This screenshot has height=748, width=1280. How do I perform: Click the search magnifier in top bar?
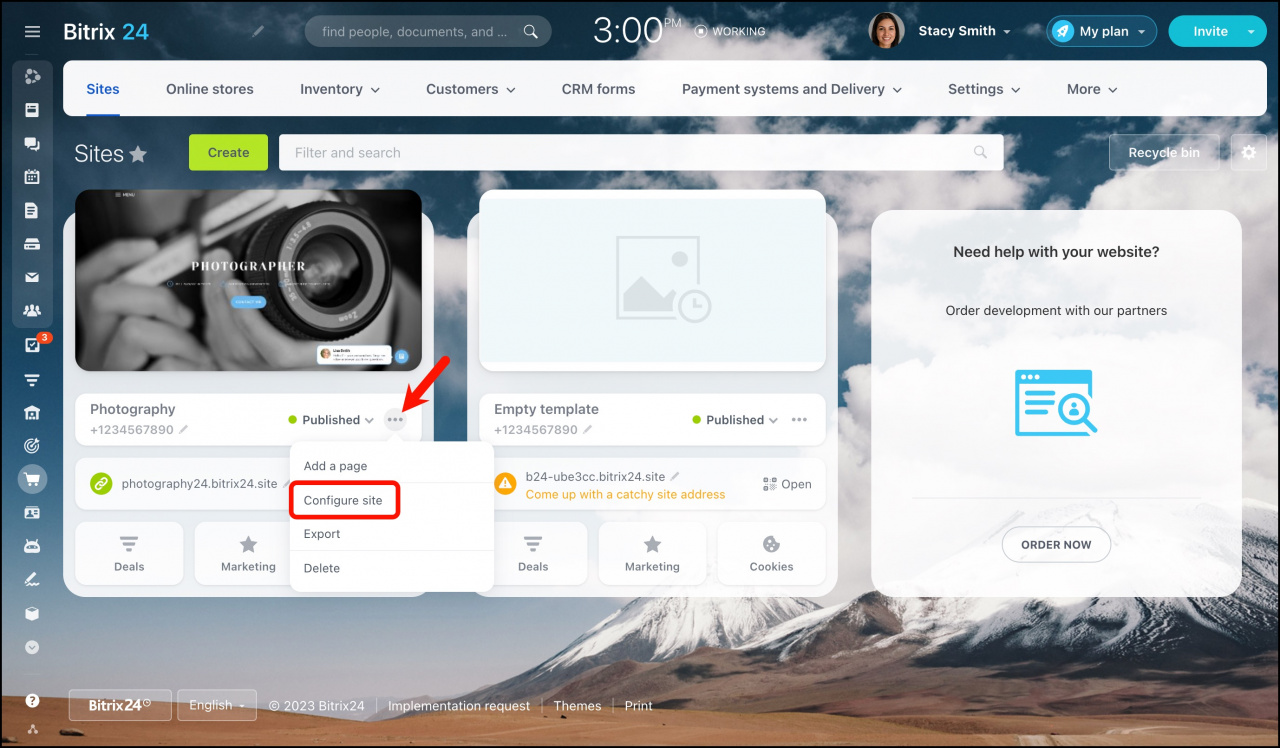coord(530,32)
